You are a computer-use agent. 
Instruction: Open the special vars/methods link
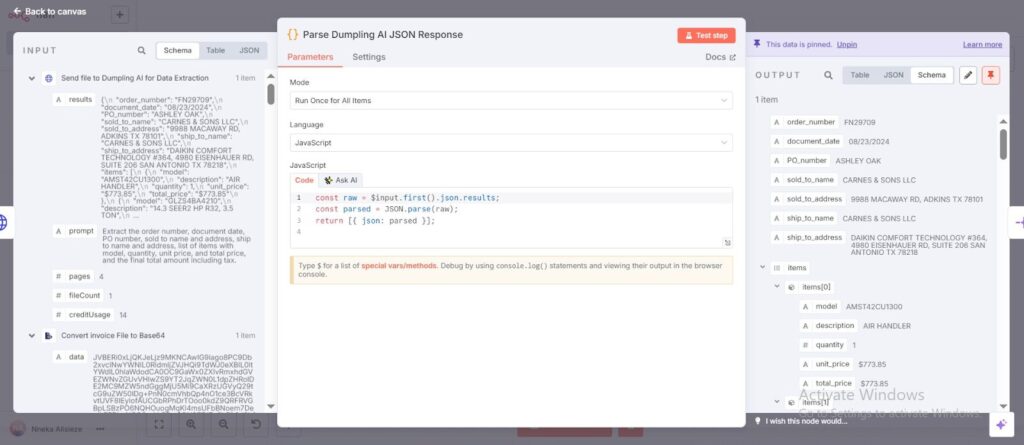click(398, 266)
